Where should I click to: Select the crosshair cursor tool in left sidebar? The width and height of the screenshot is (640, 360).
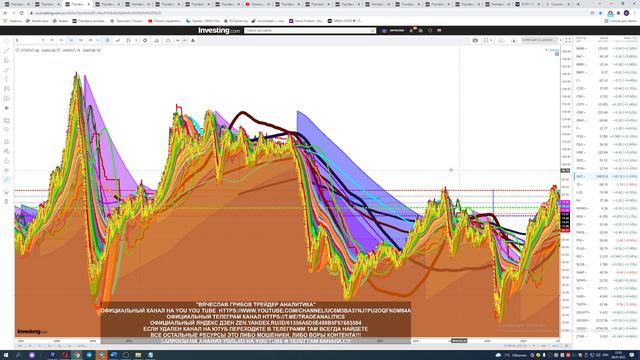tap(7, 41)
